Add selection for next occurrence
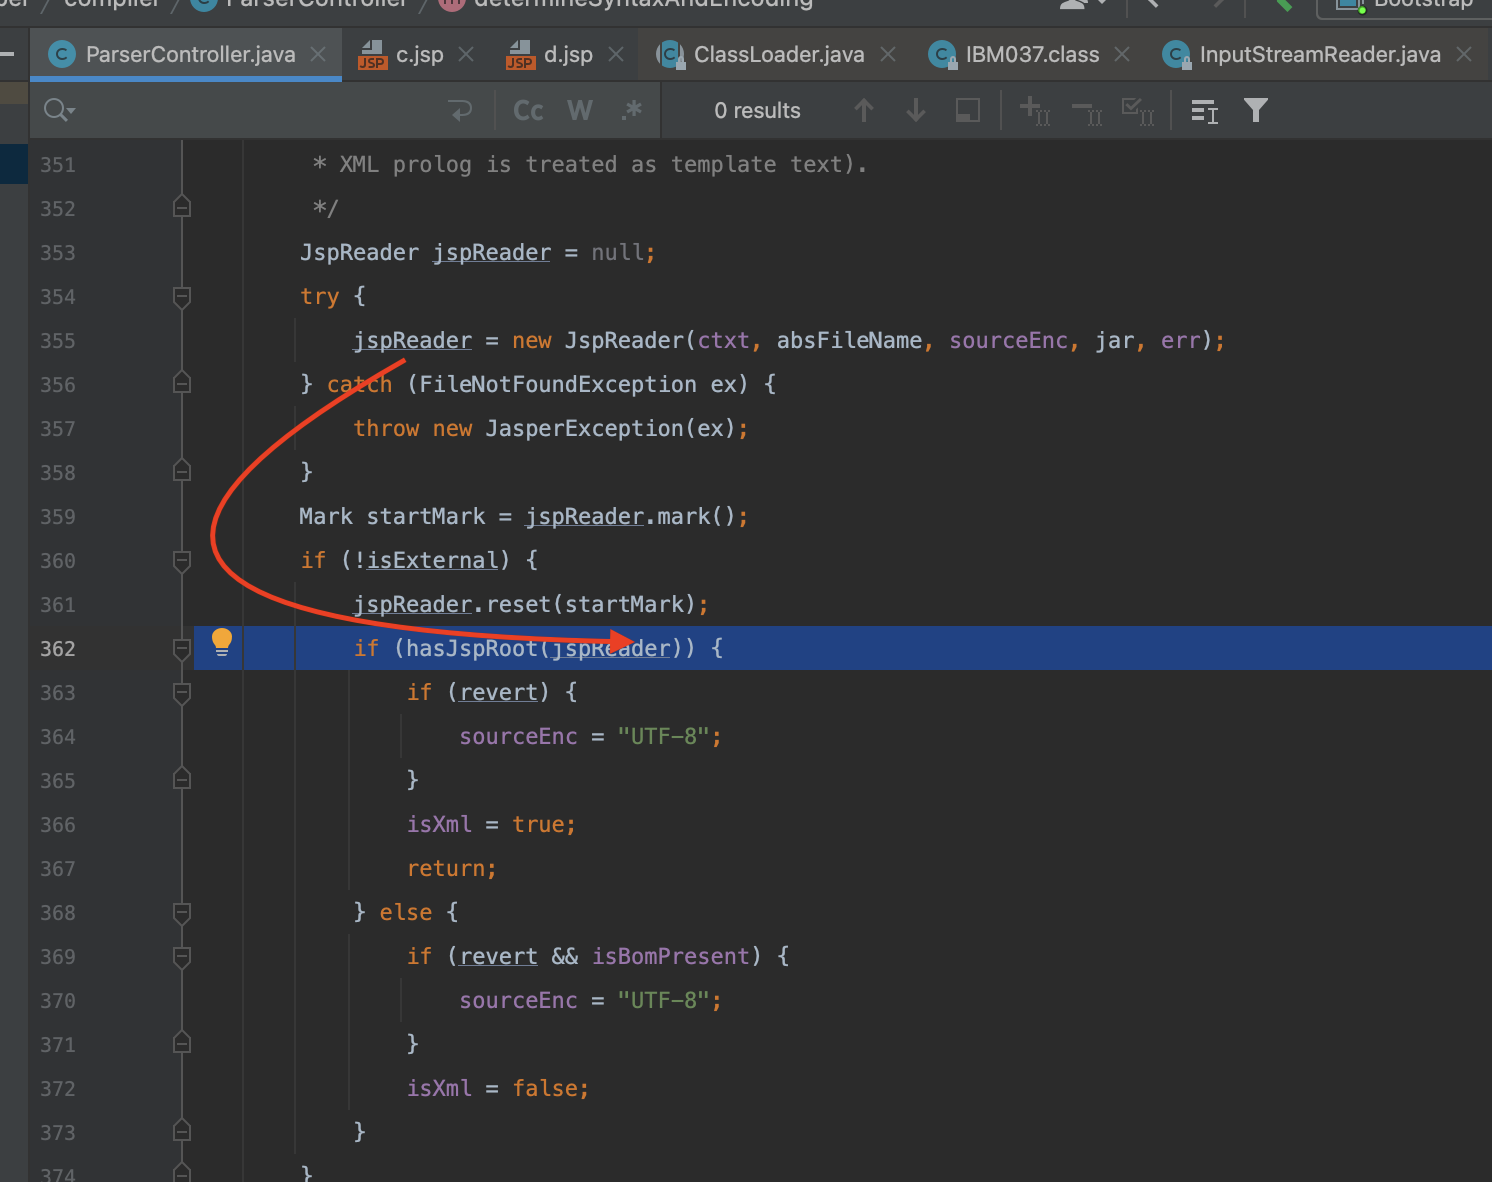The height and width of the screenshot is (1182, 1492). coord(1034,110)
